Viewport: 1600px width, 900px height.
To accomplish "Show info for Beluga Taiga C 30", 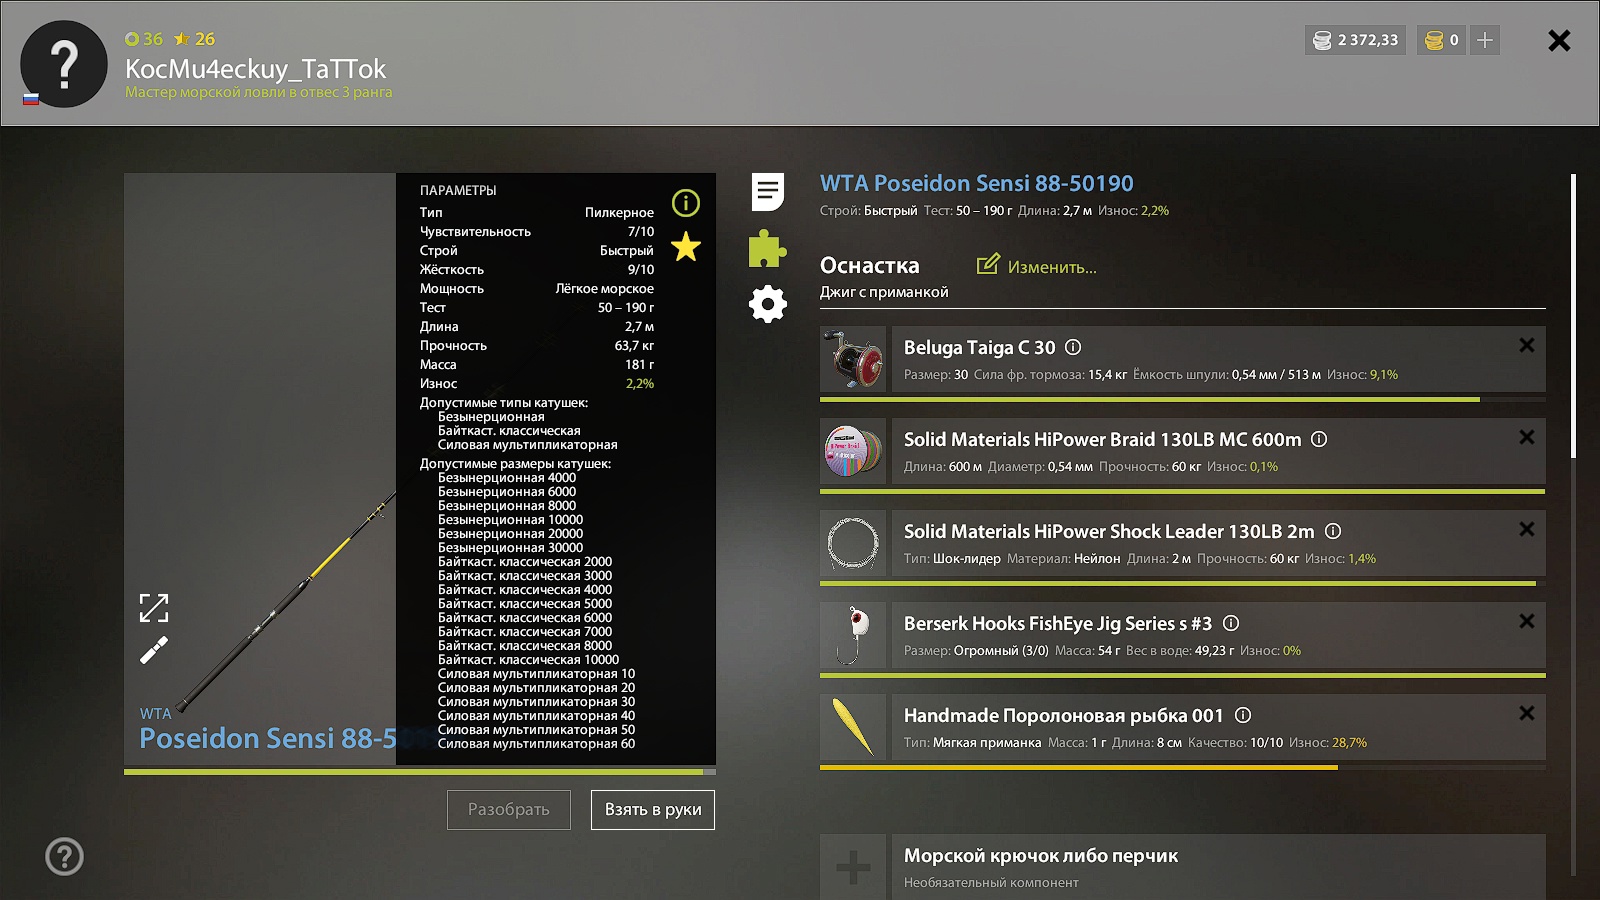I will [x=1073, y=347].
